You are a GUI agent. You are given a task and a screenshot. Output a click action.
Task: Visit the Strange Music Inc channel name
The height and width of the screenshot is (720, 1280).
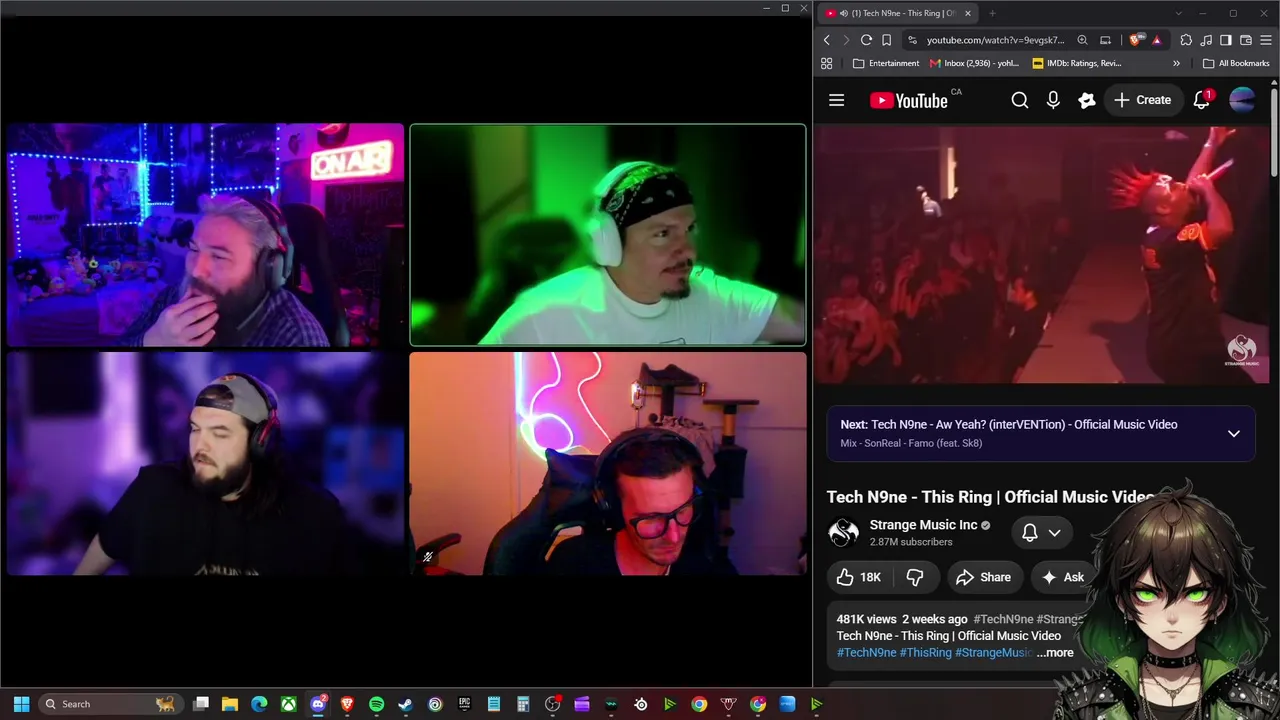[923, 525]
